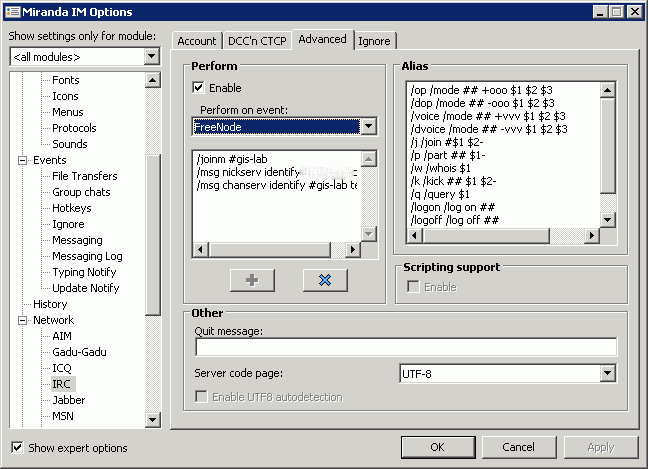Screen dimensions: 648x469
Task: Select Typing Notify in the tree
Action: click(84, 272)
